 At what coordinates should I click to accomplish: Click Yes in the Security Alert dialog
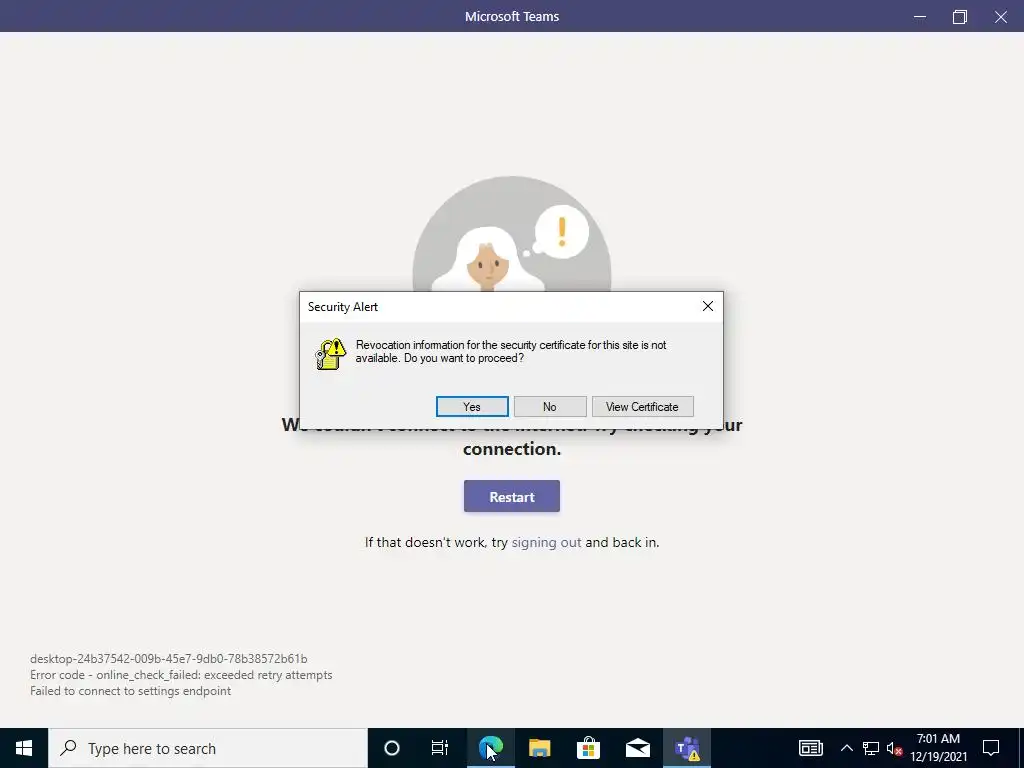[472, 406]
